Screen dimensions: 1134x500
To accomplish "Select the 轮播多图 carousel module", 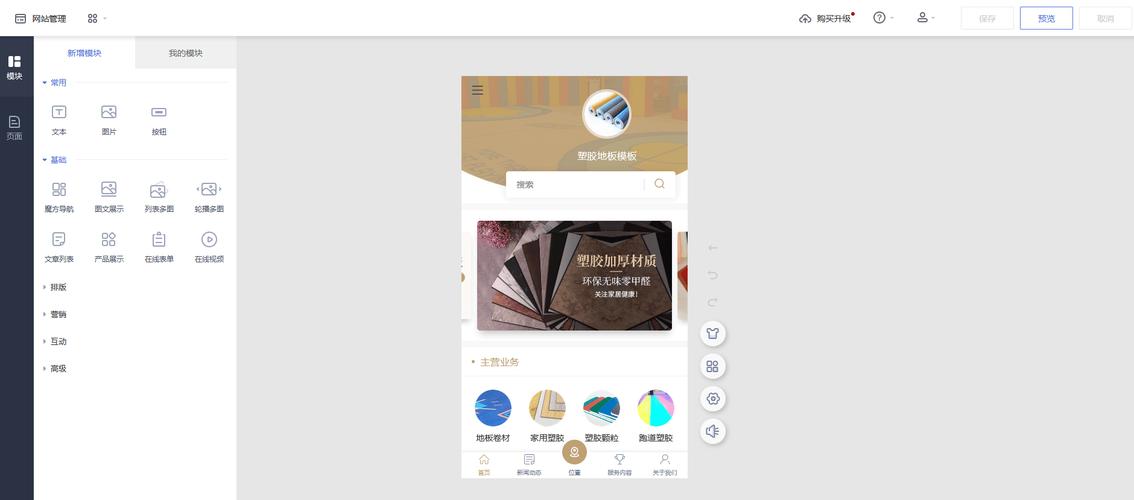I will pyautogui.click(x=209, y=198).
